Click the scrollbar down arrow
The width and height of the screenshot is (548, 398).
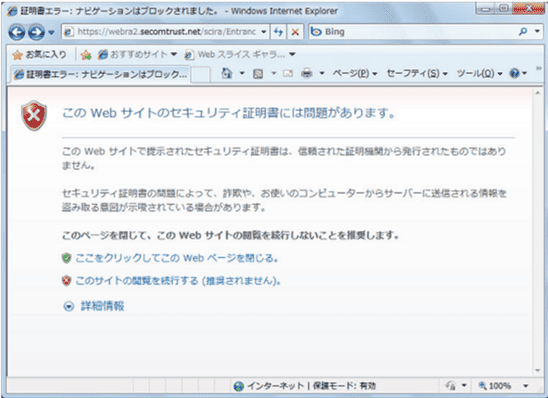538,371
